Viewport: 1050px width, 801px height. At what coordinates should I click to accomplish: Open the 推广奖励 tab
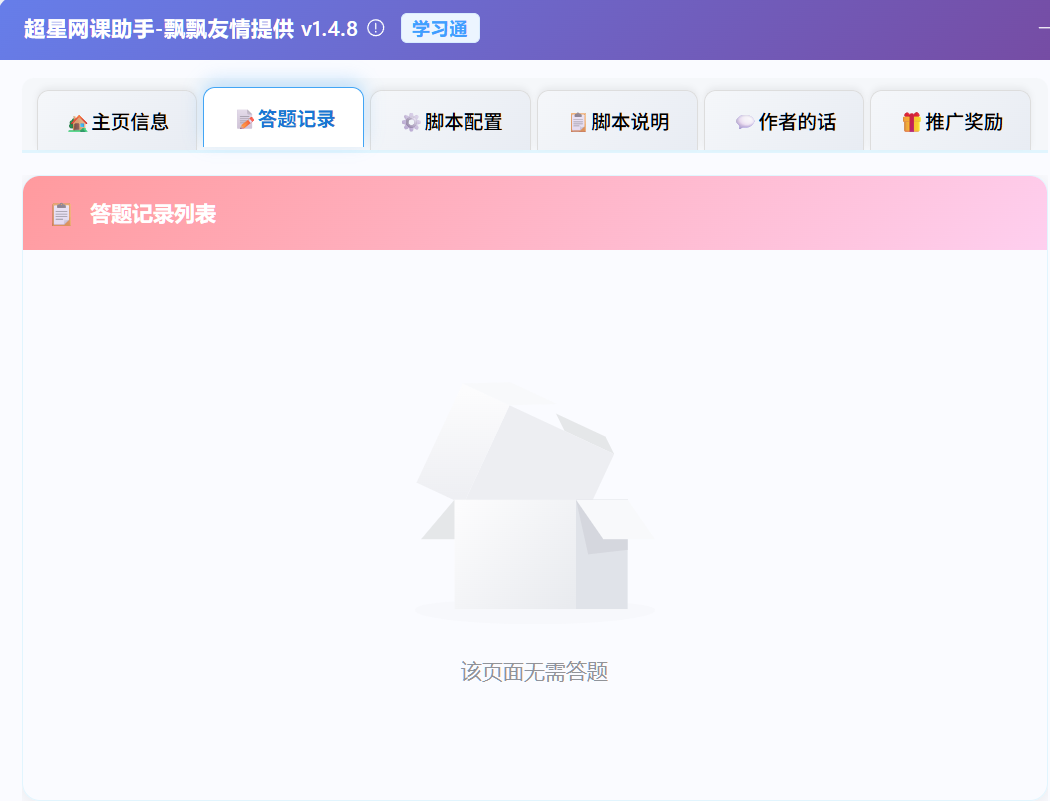950,120
